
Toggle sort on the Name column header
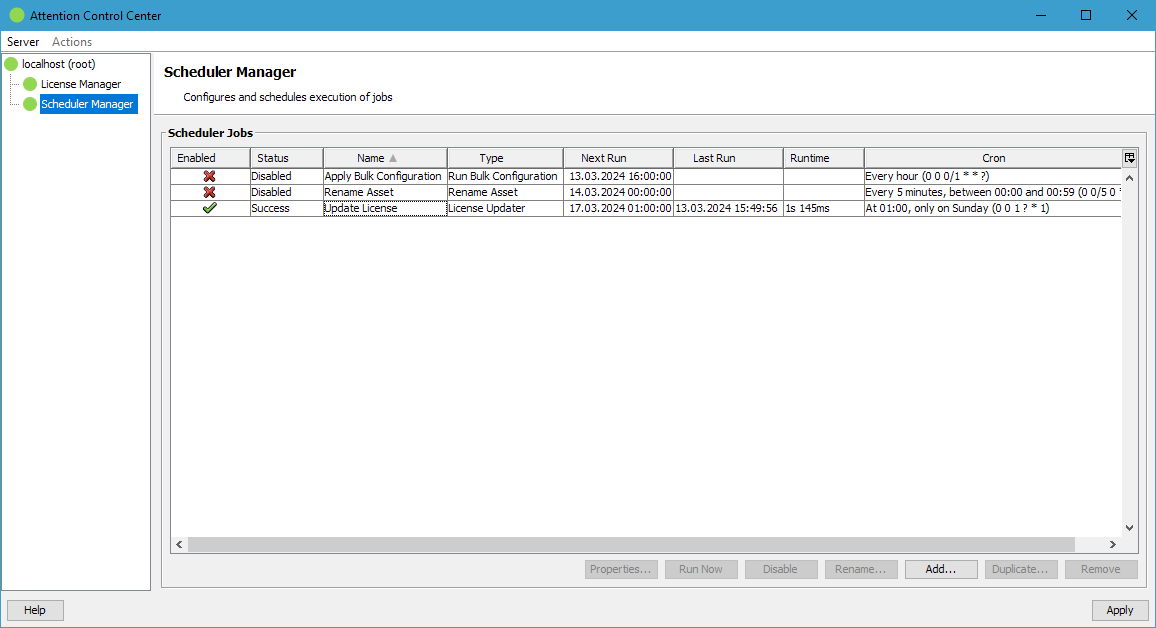click(x=385, y=158)
